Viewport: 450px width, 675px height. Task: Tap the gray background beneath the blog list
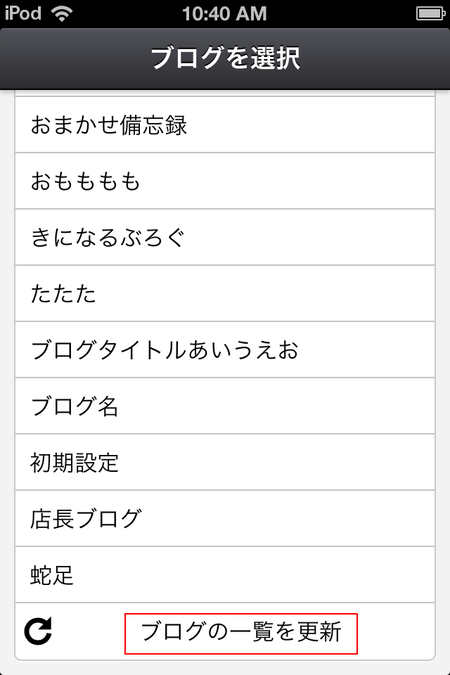pos(225,668)
